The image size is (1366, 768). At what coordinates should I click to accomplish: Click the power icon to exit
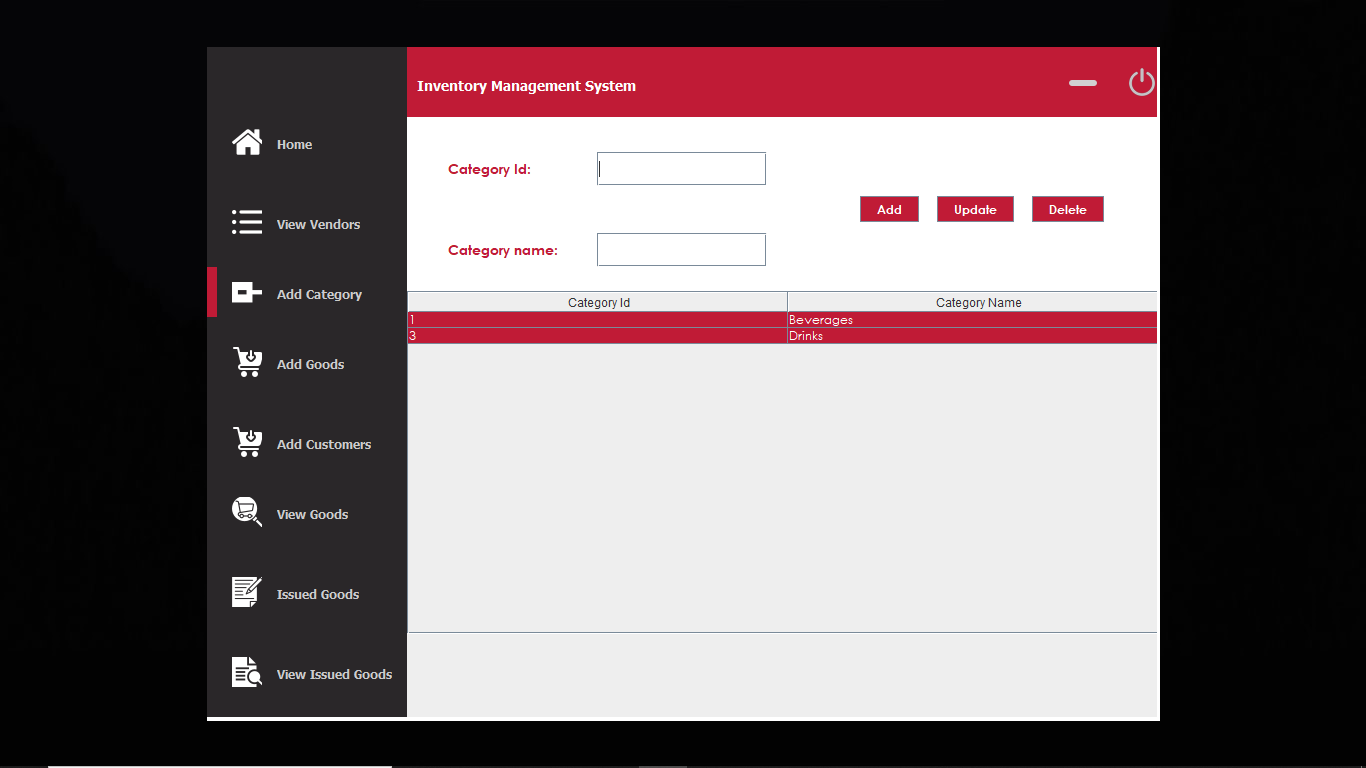(1142, 82)
